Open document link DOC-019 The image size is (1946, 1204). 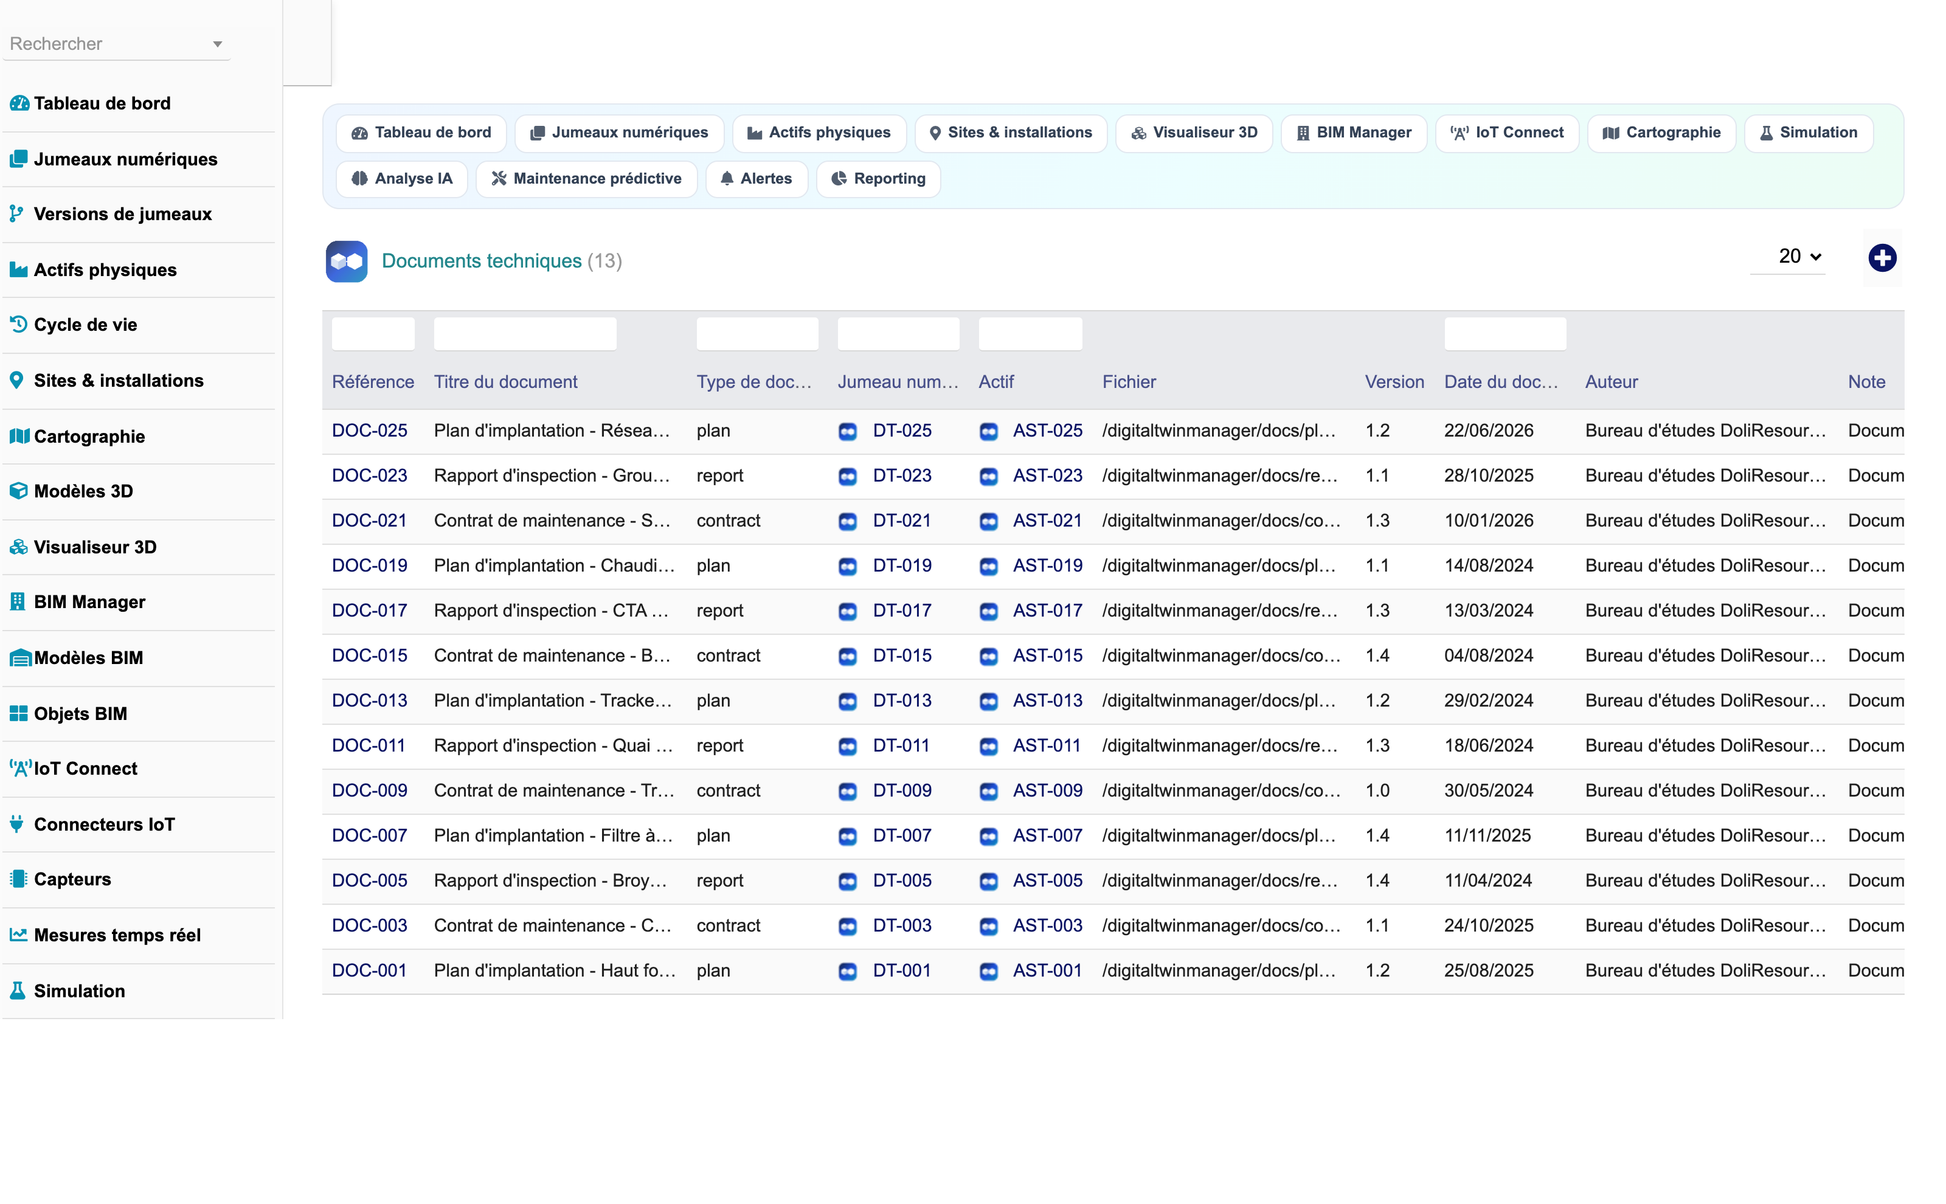click(370, 566)
